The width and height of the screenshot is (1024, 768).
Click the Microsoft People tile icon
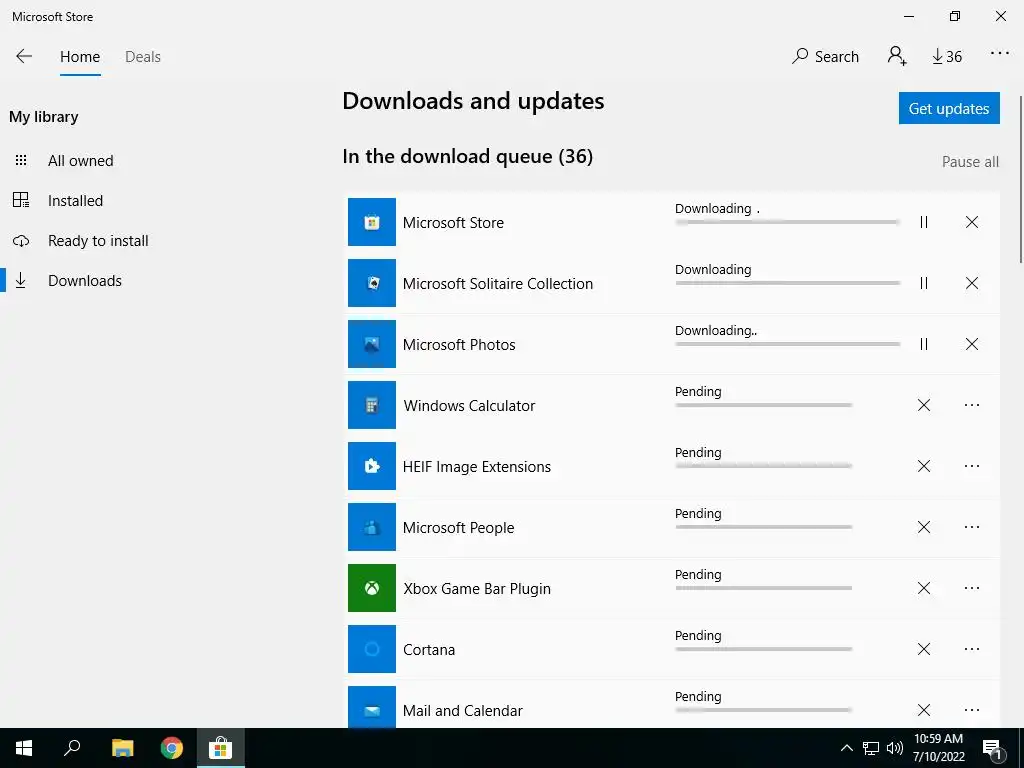click(x=372, y=527)
